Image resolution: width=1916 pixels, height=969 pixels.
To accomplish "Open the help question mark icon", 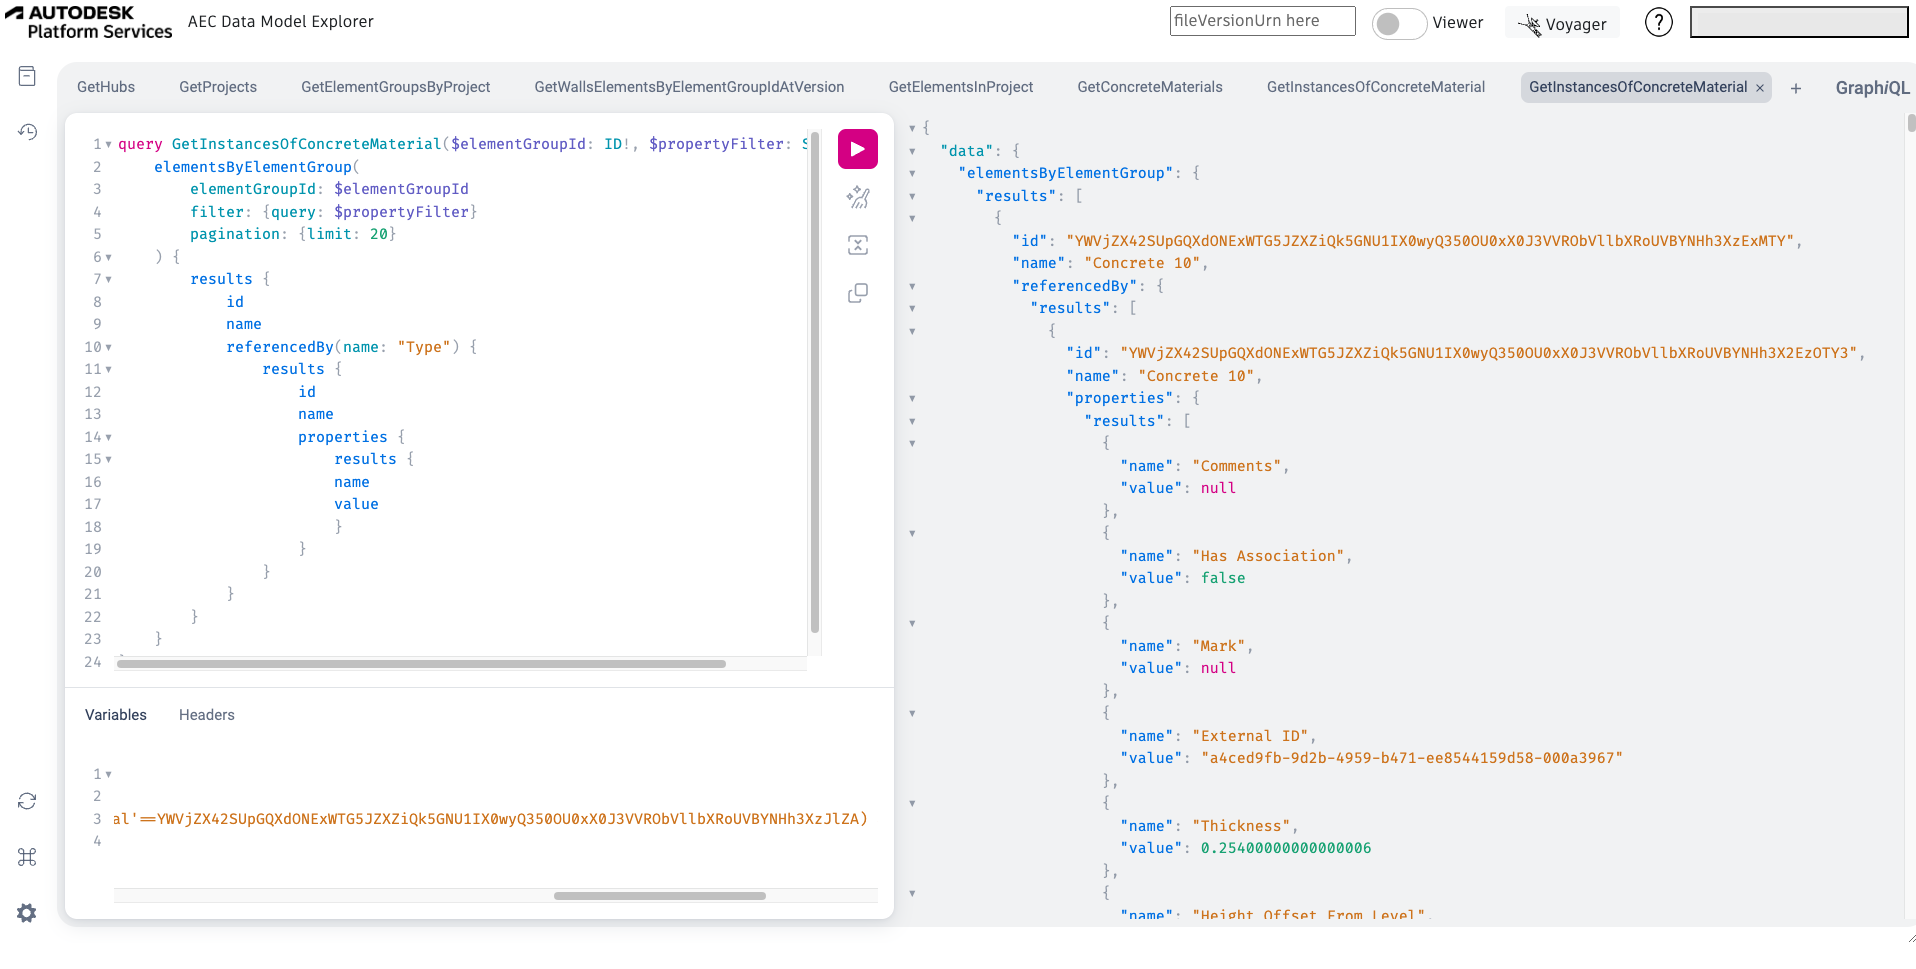I will click(1658, 22).
